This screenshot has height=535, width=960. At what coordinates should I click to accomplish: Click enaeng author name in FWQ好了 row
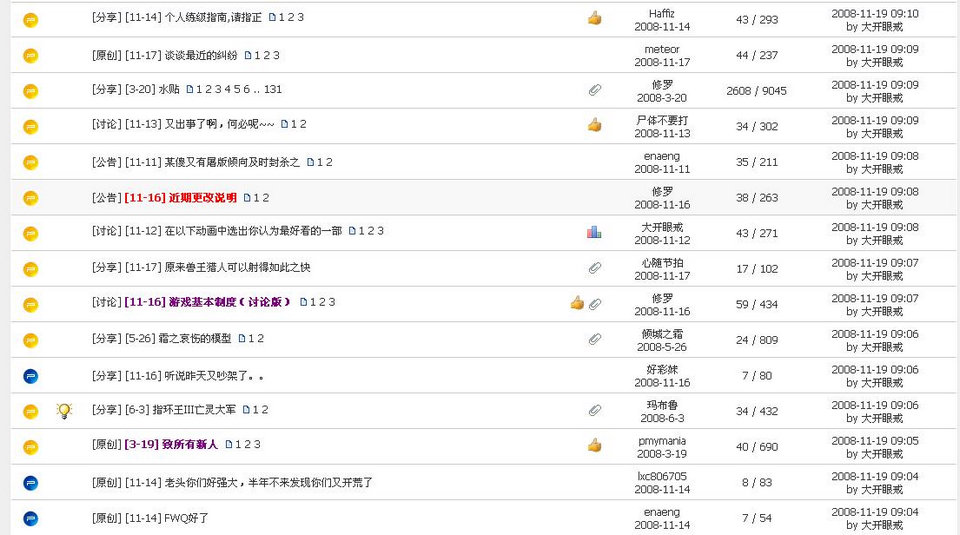662,512
